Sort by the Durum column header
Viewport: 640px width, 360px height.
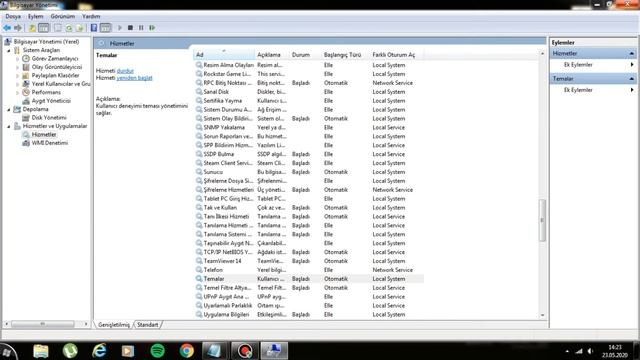pyautogui.click(x=305, y=55)
